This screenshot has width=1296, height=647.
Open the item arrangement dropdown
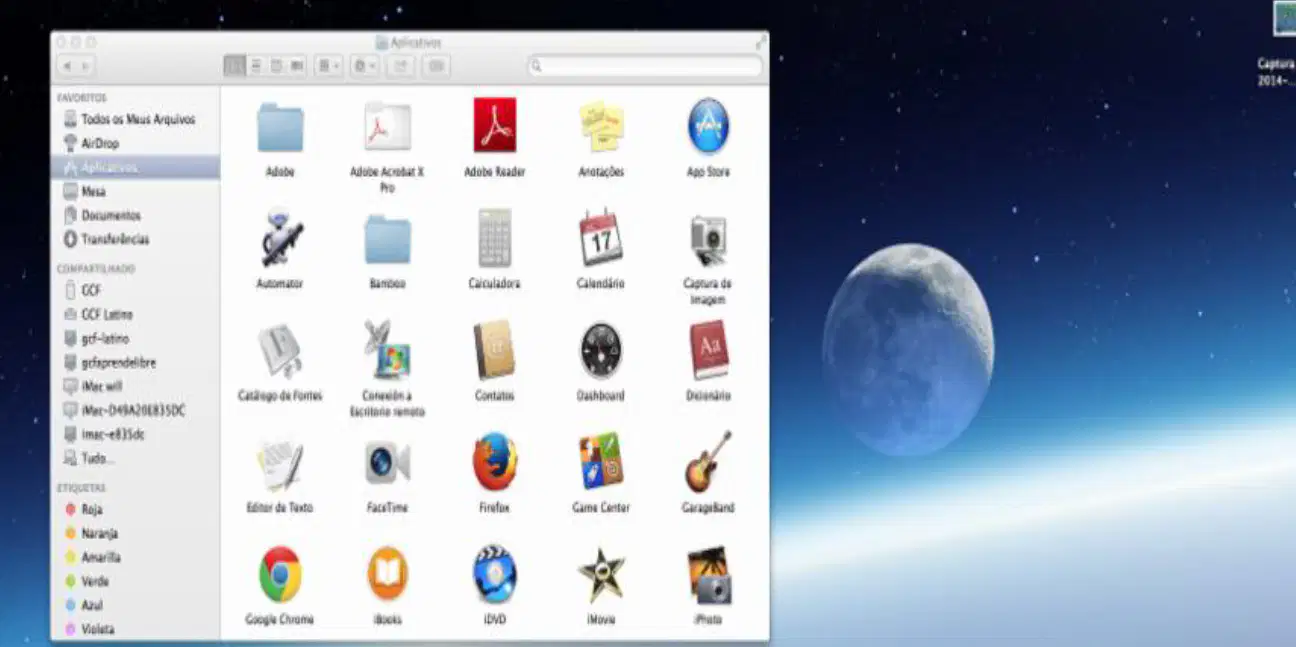pos(329,66)
